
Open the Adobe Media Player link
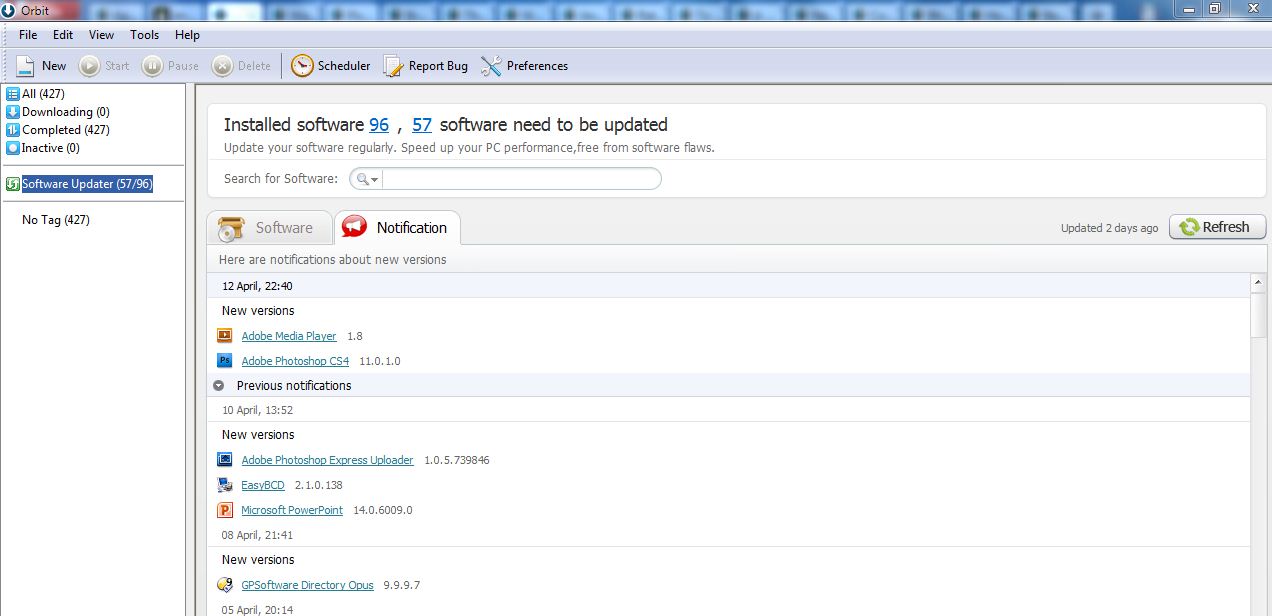pos(289,336)
